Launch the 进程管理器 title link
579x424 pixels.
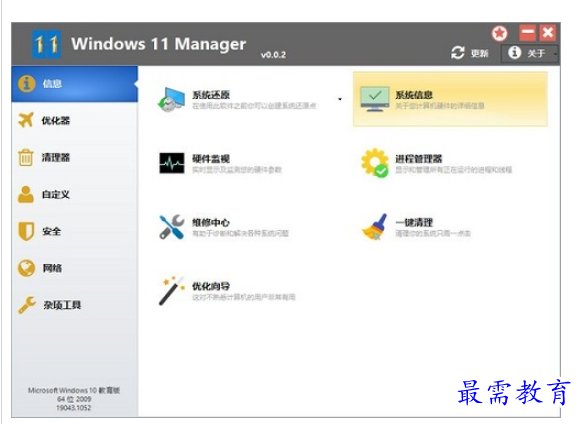pos(419,159)
